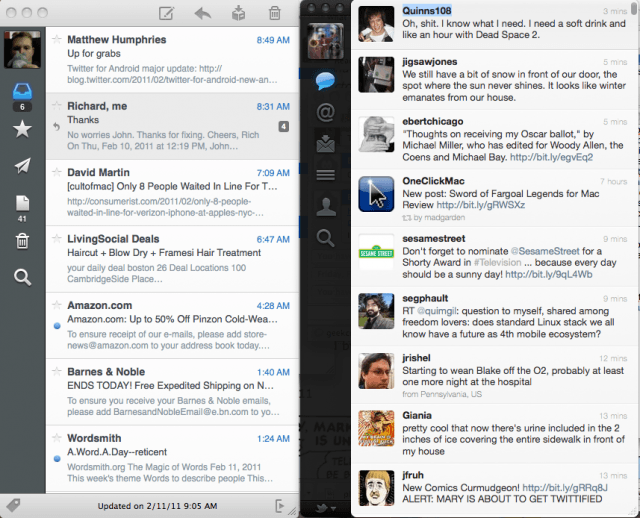Click 'Updated on 2/11/11 9:05 AM' status

[157, 506]
